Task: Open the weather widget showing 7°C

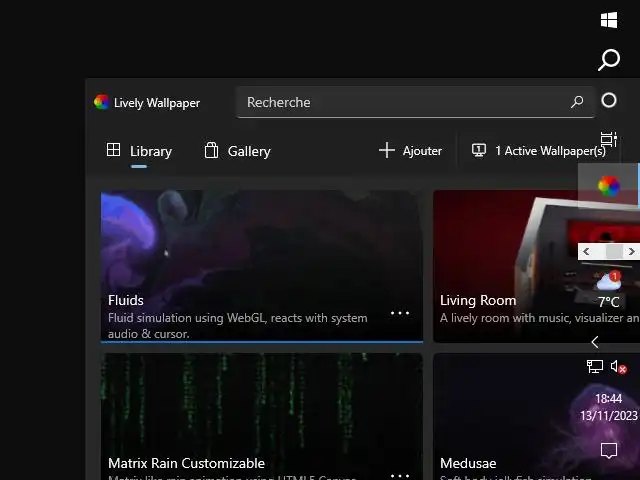Action: coord(609,290)
